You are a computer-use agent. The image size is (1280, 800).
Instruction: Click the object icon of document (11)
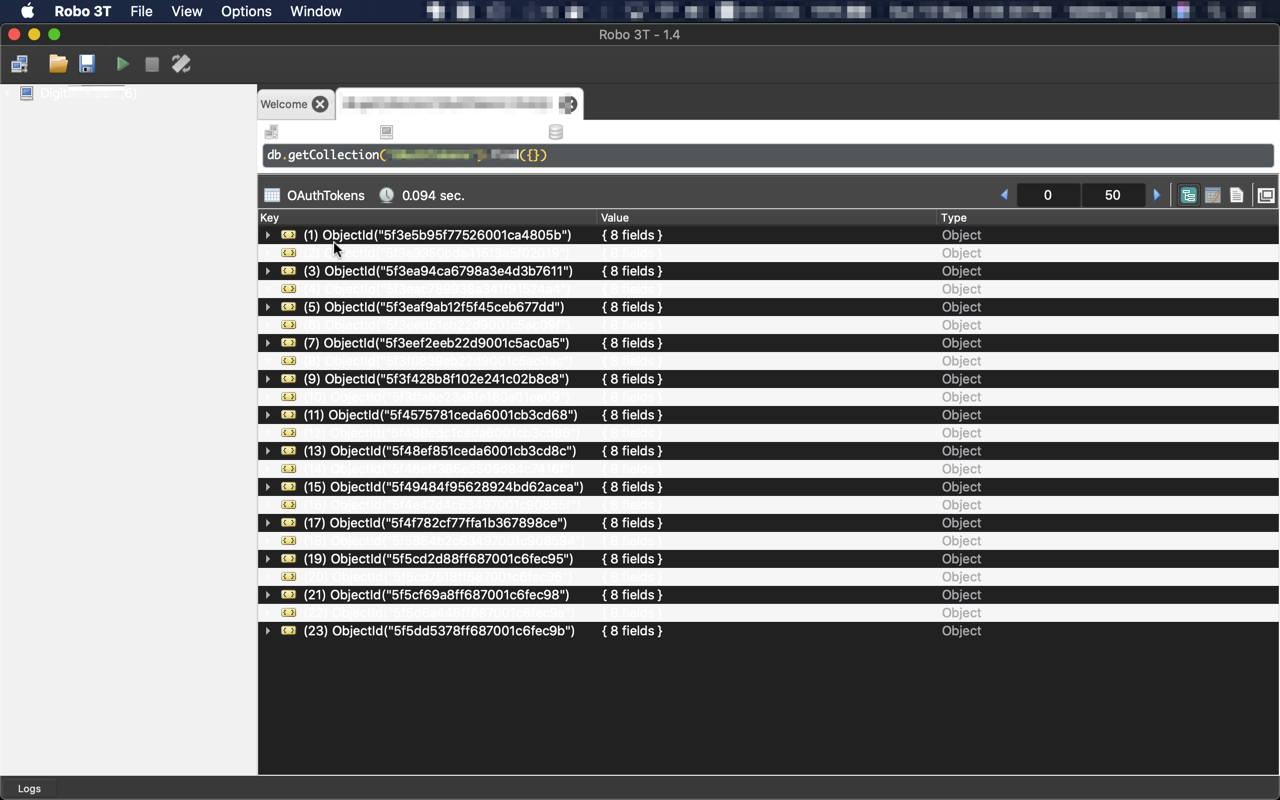289,415
